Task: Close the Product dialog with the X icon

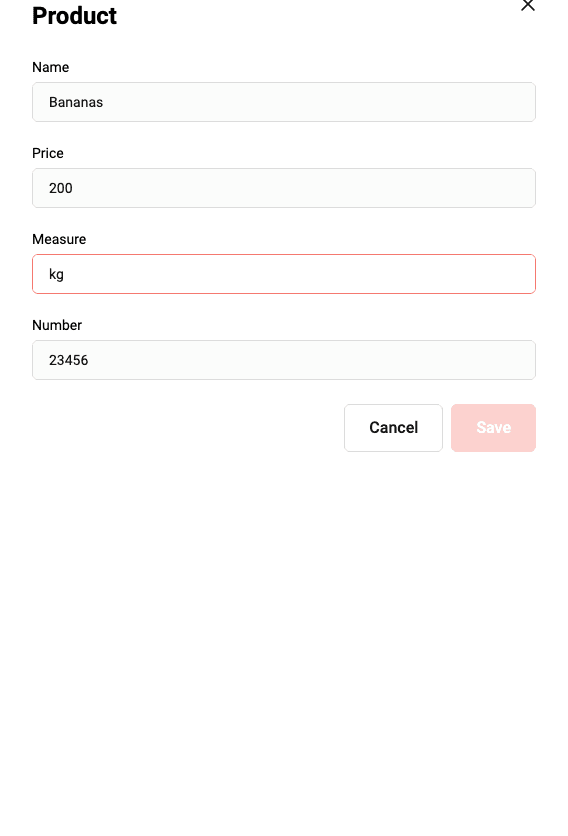Action: [527, 5]
